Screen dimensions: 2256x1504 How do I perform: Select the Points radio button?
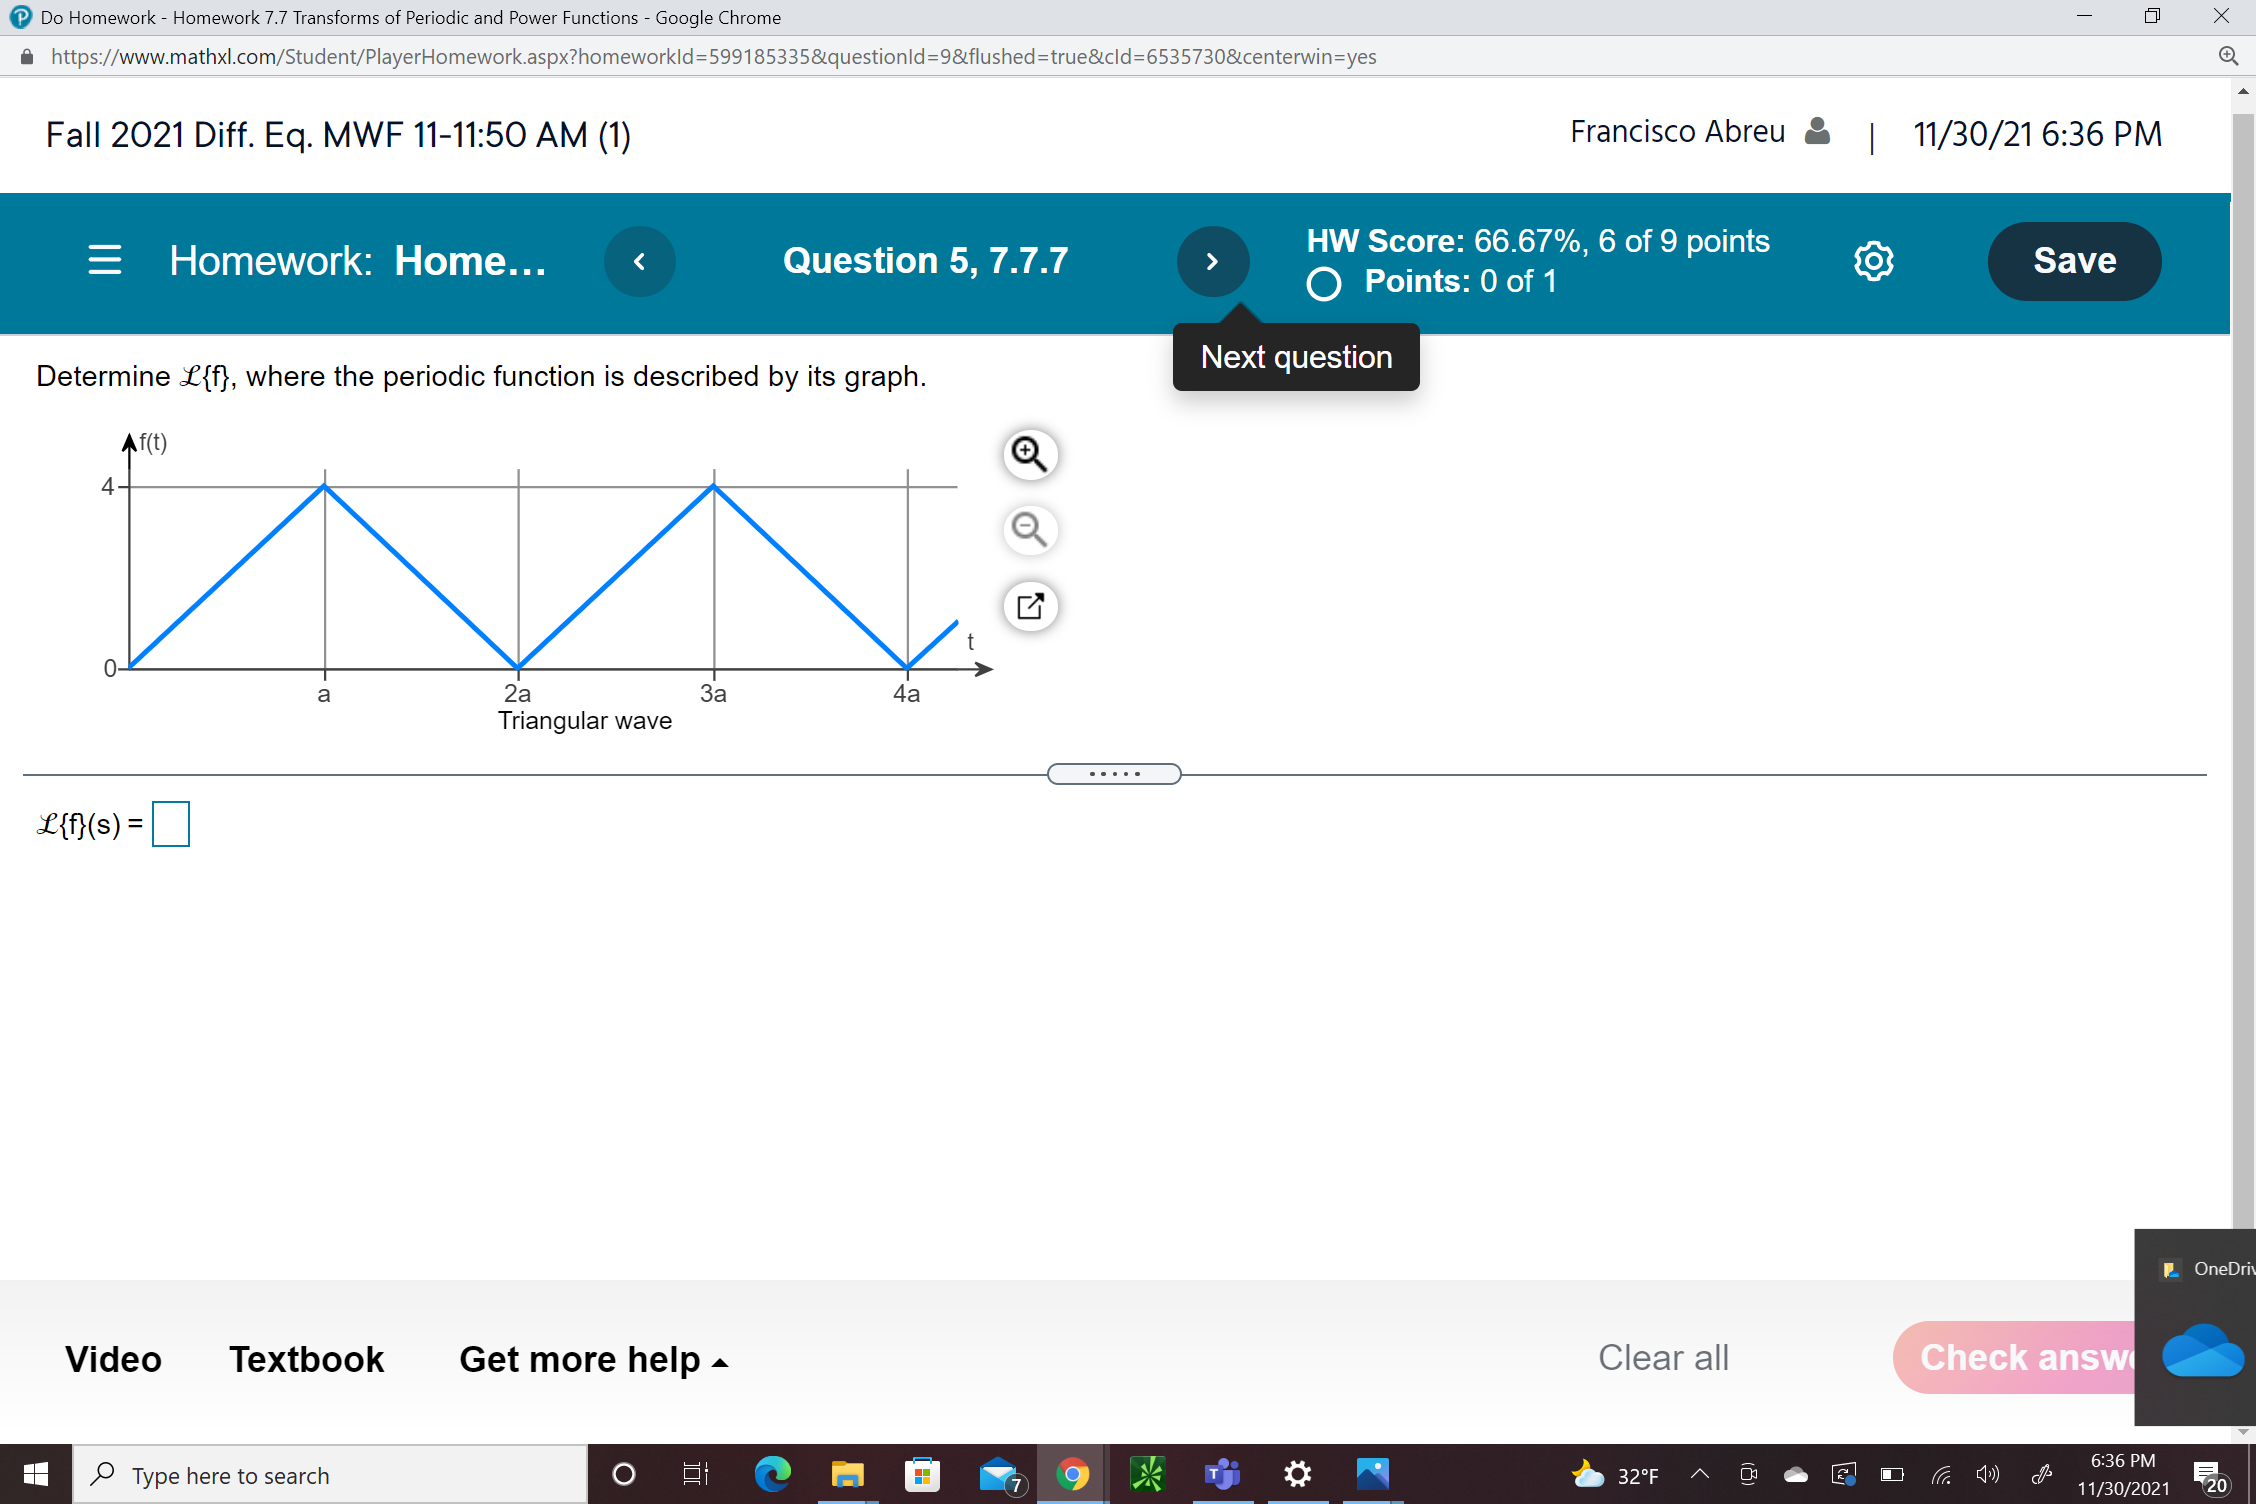(1324, 284)
